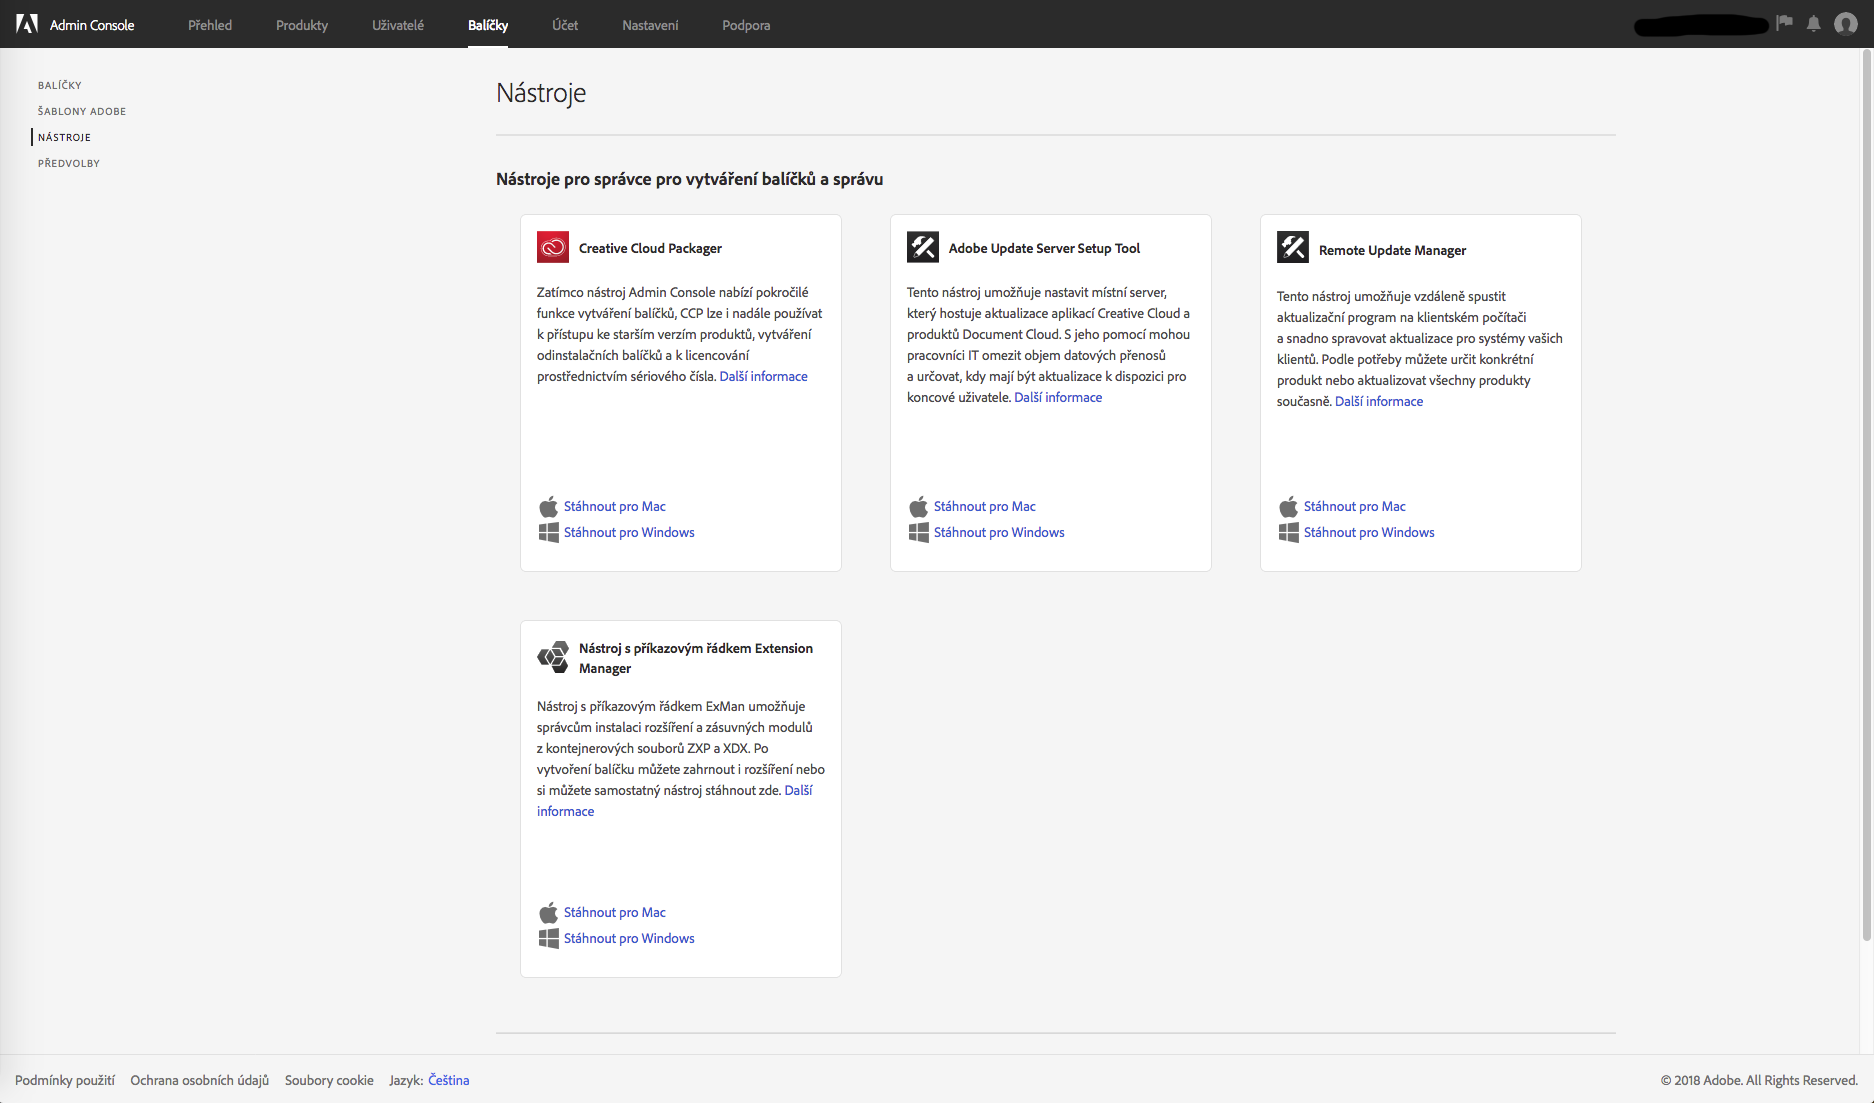The image size is (1874, 1103).
Task: Open notifications bell icon
Action: point(1813,24)
